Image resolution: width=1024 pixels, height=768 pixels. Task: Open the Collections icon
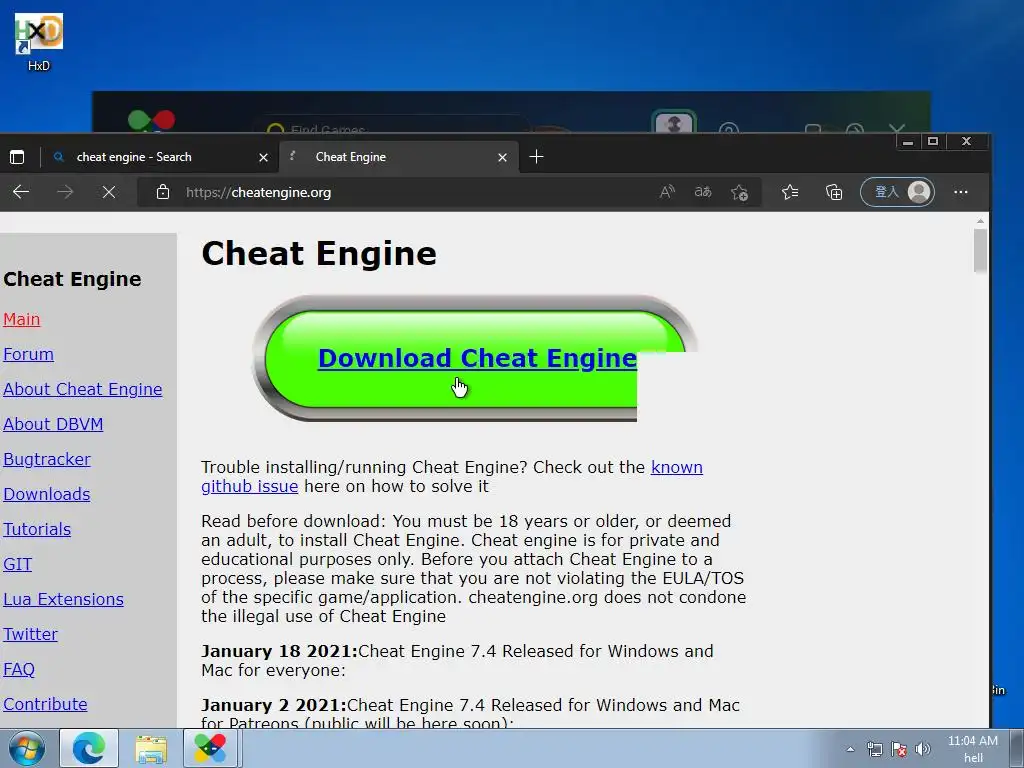[834, 192]
